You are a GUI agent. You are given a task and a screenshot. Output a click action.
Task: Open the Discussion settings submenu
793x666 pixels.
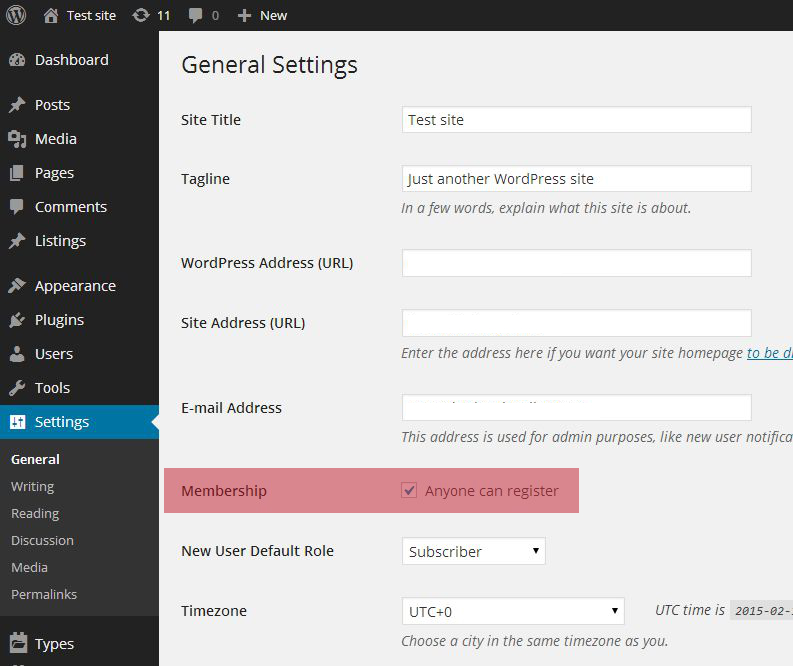point(42,541)
